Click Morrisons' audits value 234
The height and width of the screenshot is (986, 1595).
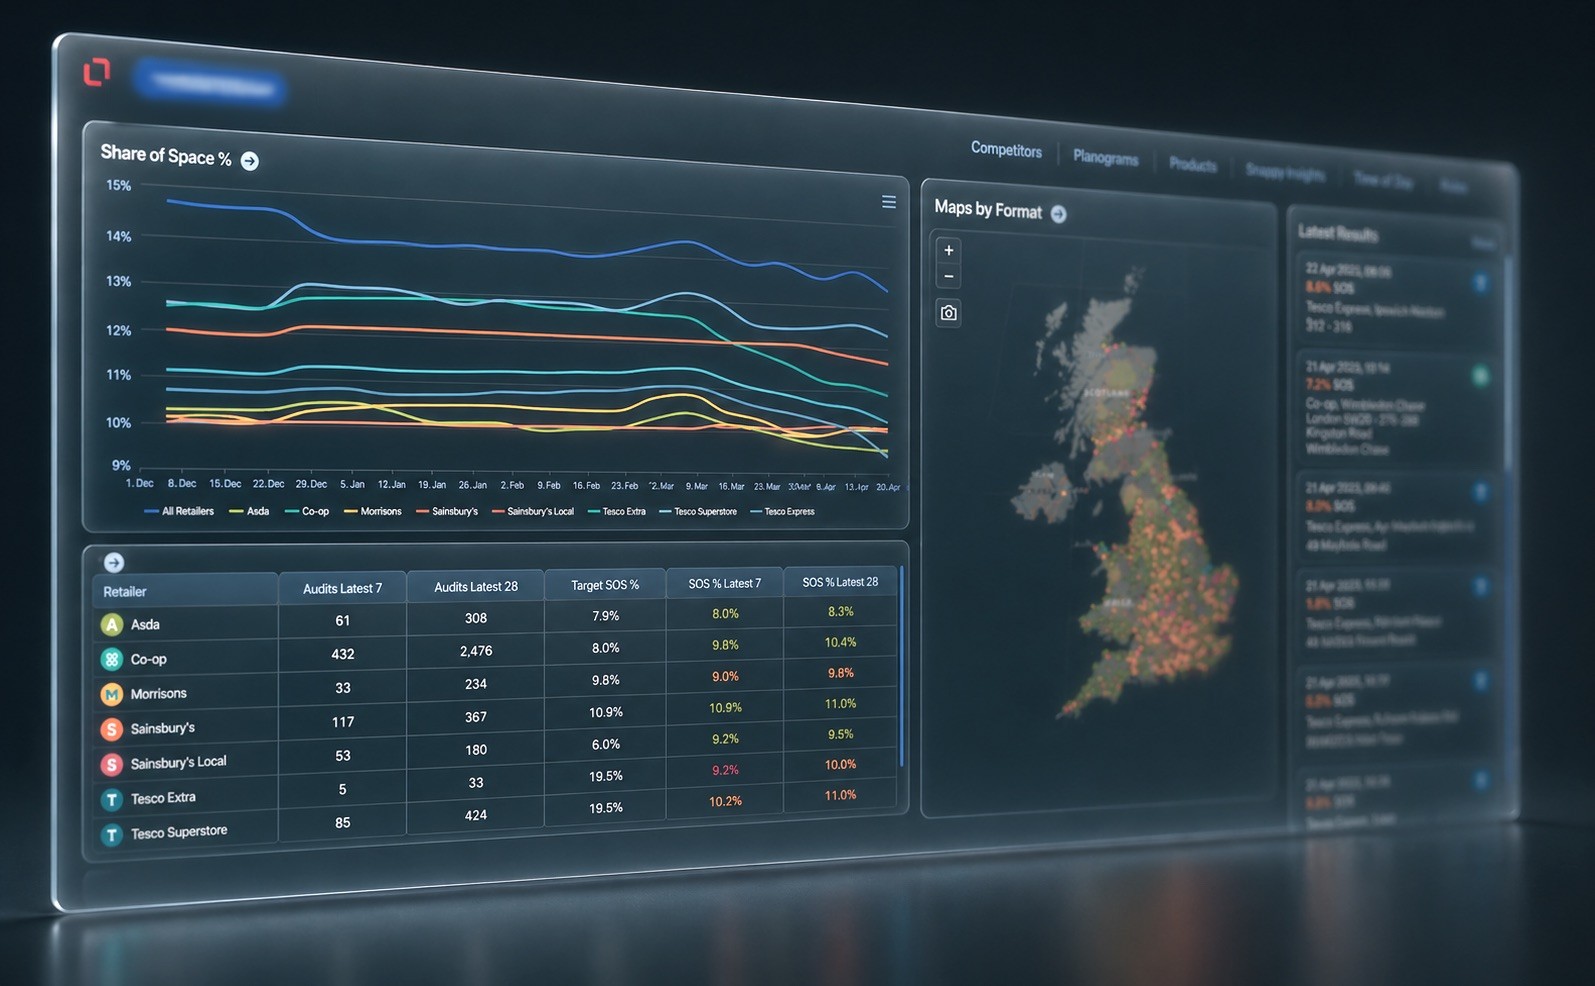click(476, 684)
